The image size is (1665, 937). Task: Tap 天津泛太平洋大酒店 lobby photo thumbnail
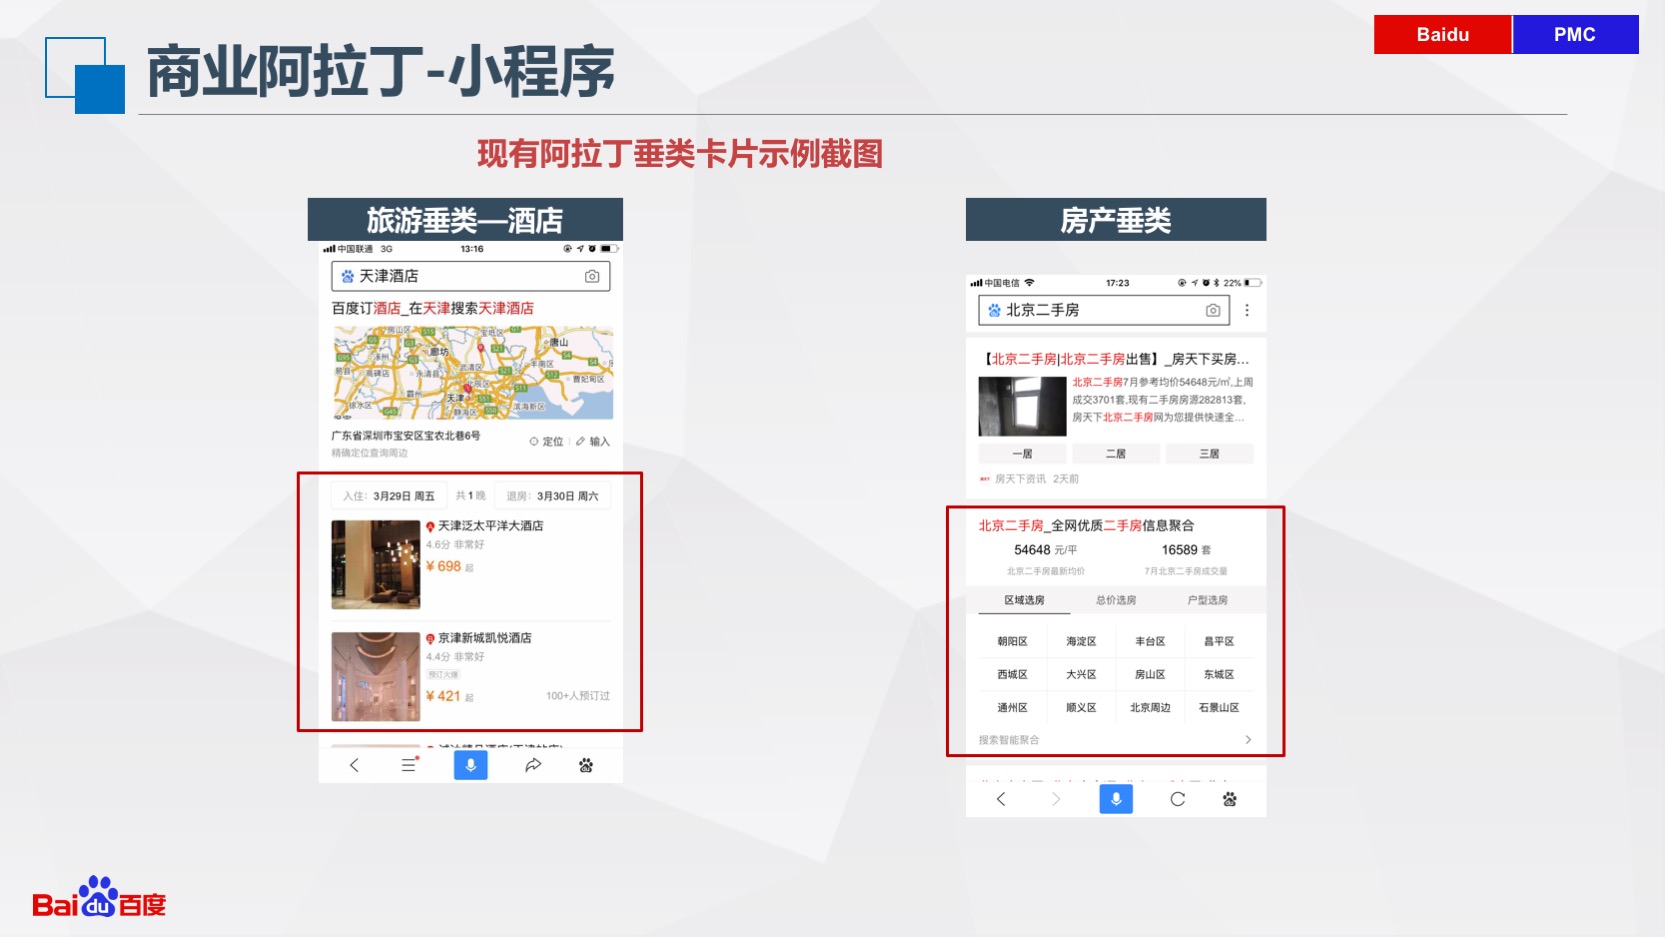tap(376, 565)
